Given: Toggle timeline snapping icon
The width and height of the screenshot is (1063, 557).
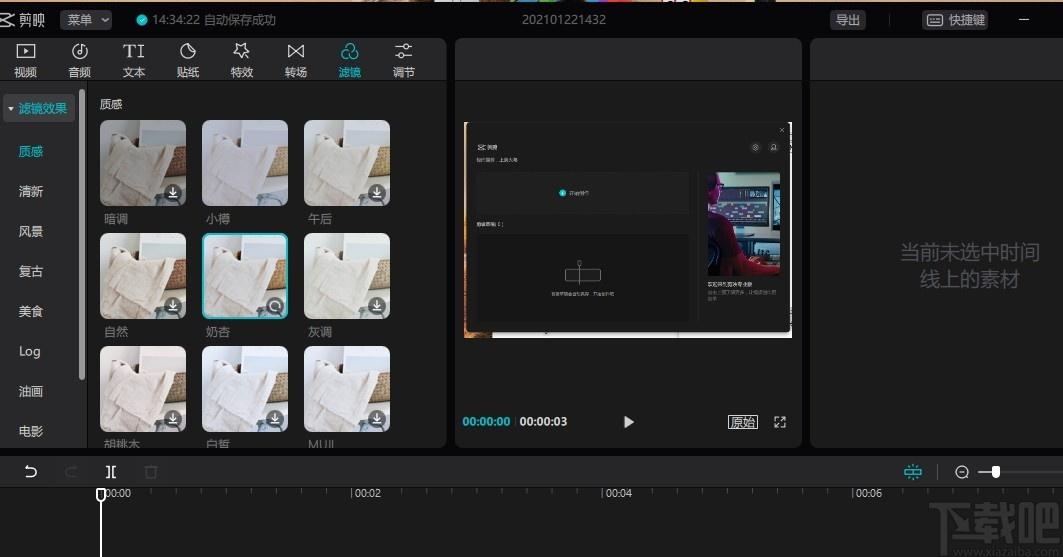Looking at the screenshot, I should pos(913,472).
